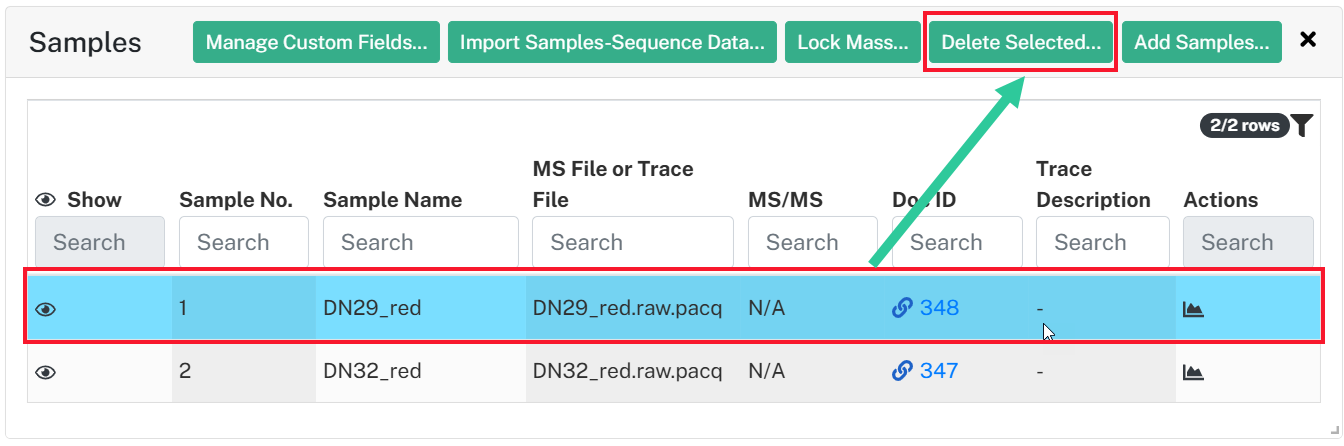Open document link 347

click(x=939, y=371)
